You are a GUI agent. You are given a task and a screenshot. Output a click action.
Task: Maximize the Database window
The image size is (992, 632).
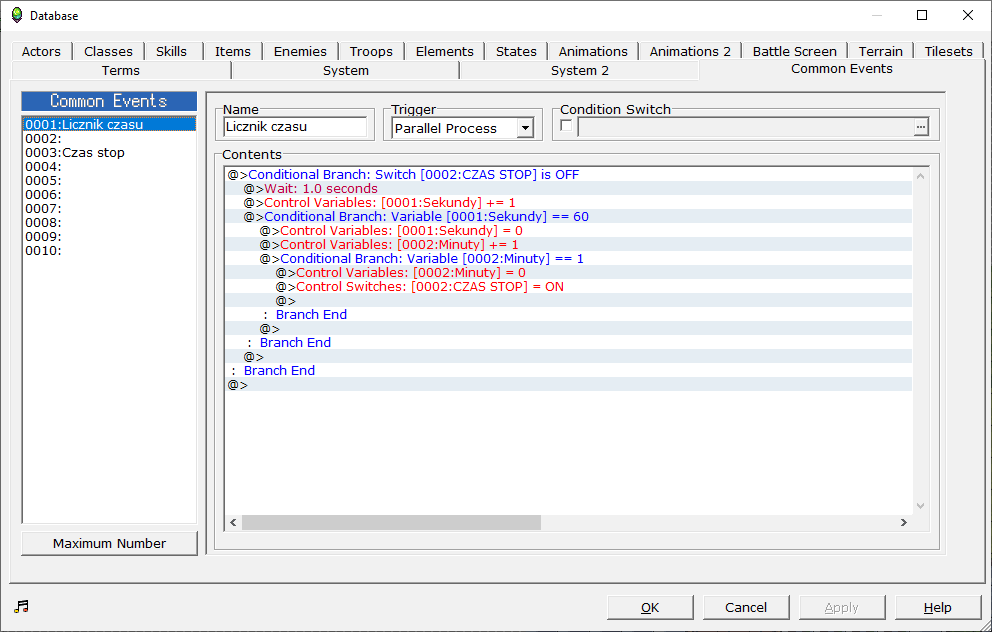(x=922, y=15)
